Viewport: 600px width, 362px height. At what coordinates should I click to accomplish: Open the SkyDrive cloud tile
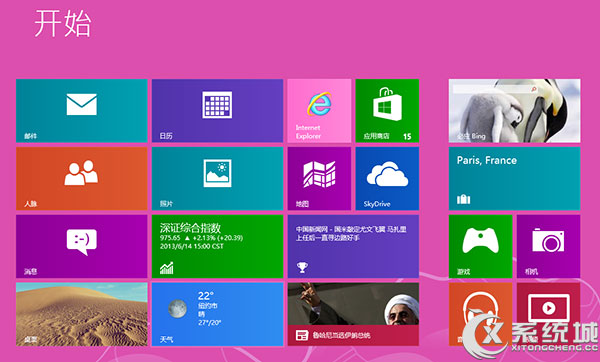[x=387, y=179]
